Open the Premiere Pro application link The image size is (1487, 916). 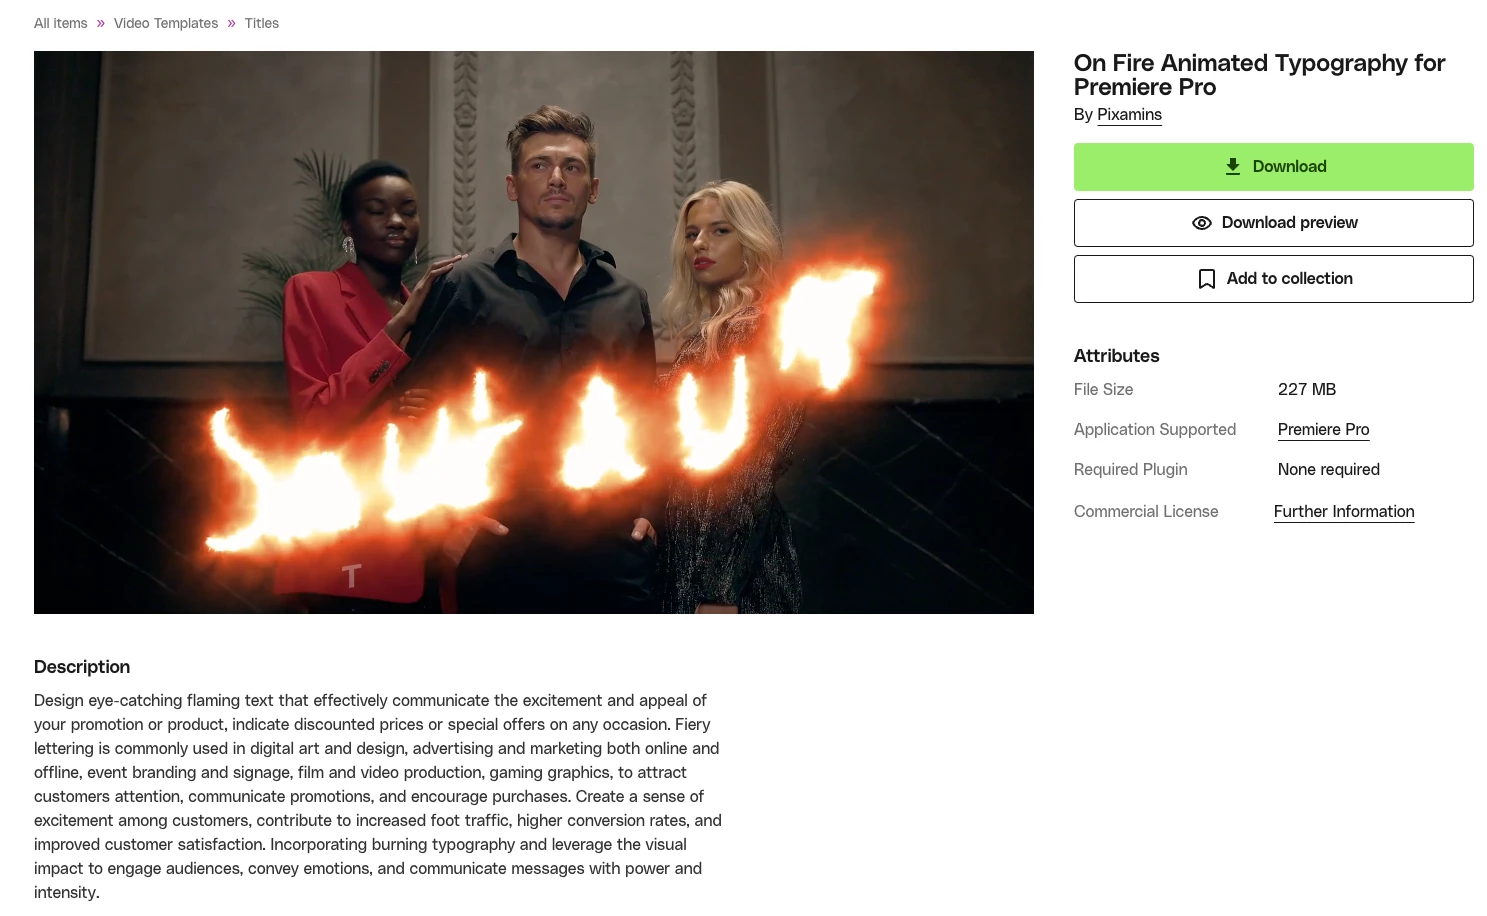[x=1323, y=430]
